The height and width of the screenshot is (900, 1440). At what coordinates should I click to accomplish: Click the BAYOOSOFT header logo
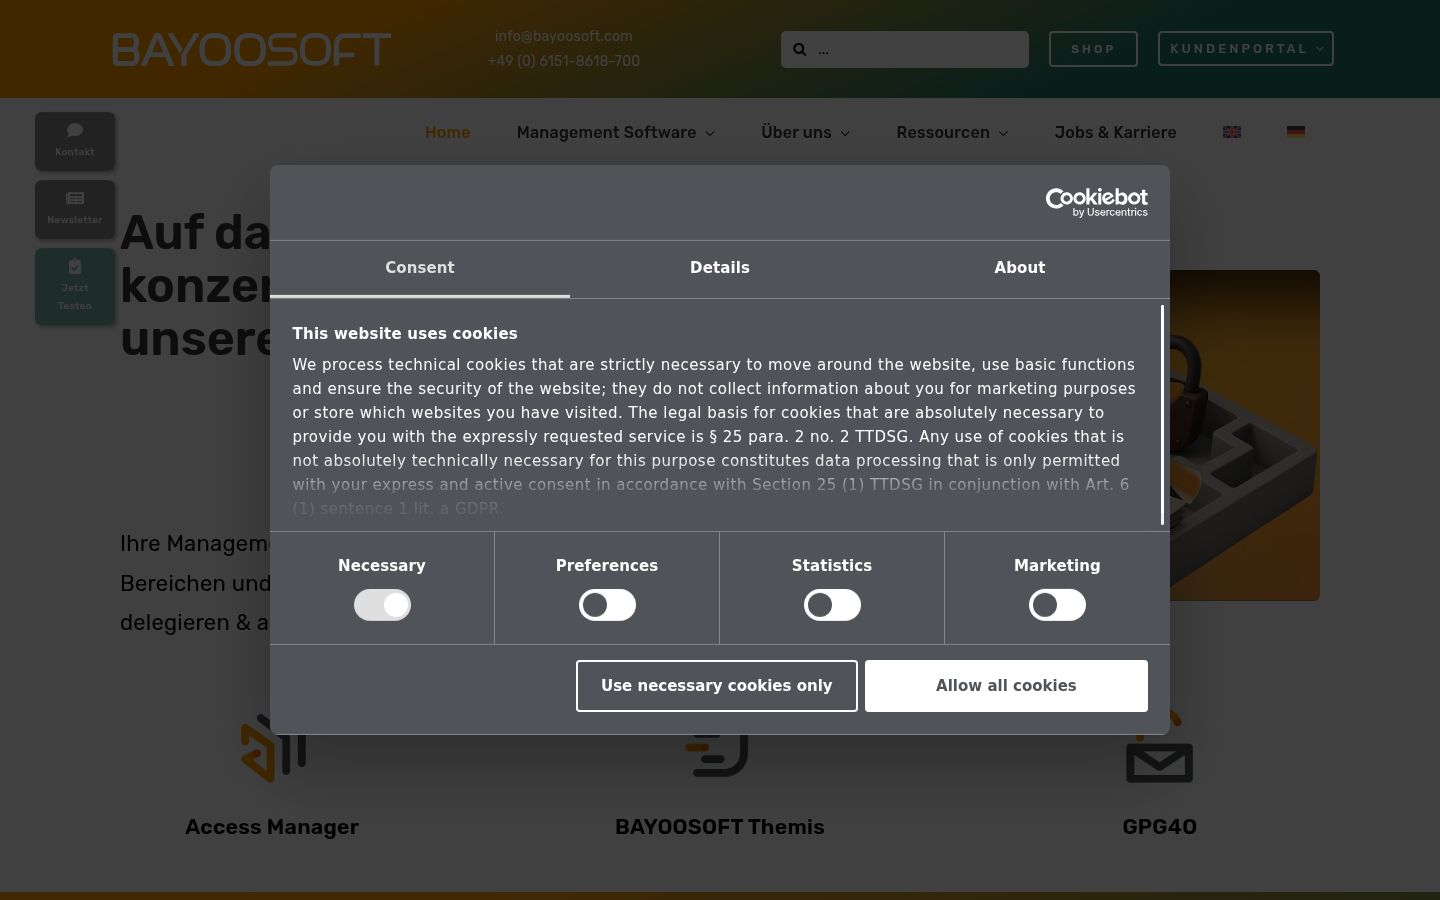pos(251,49)
